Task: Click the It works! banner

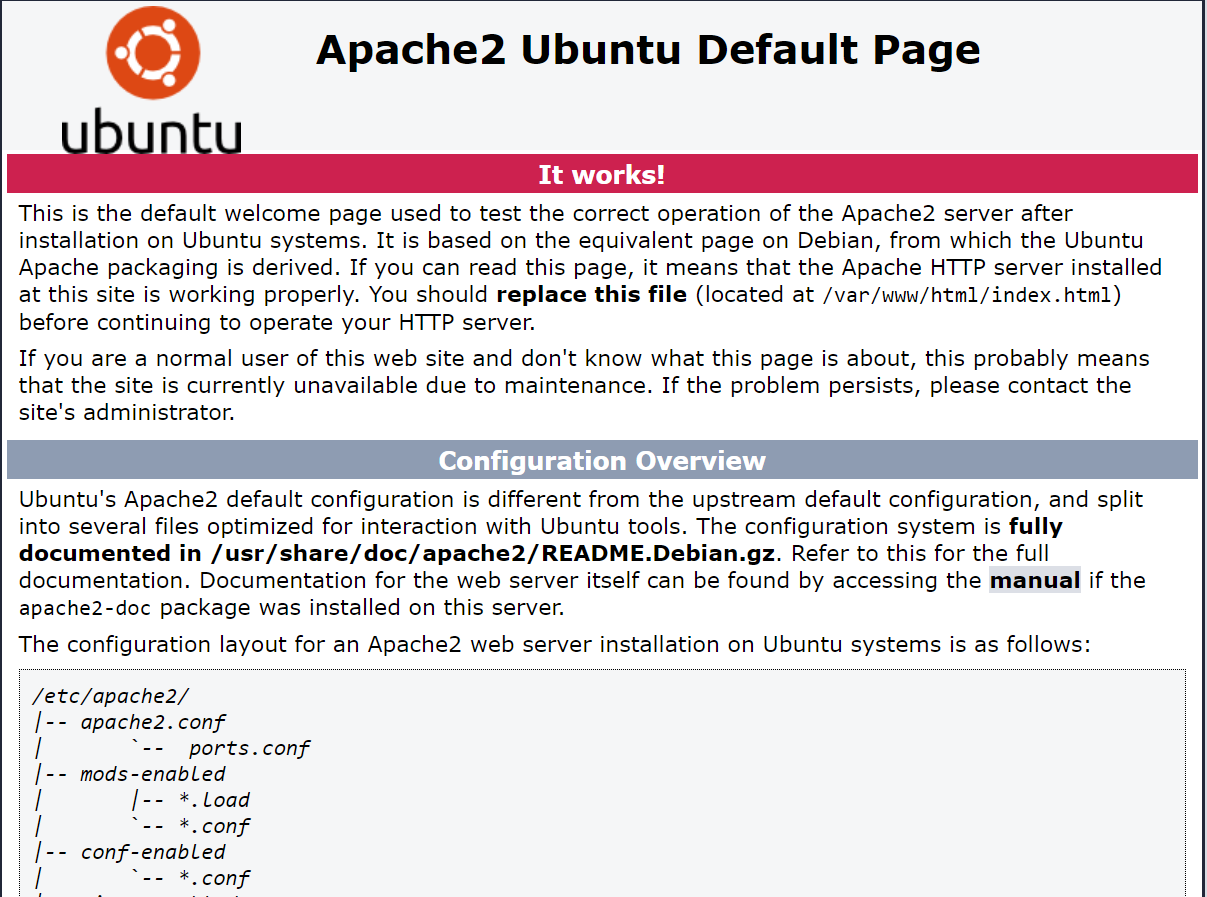Action: click(x=602, y=174)
